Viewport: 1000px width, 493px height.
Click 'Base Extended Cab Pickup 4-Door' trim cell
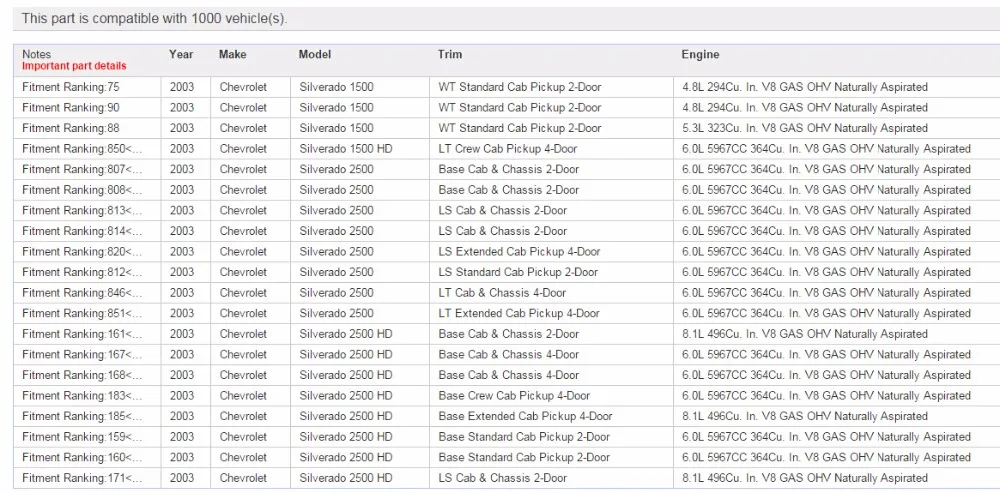pos(551,416)
